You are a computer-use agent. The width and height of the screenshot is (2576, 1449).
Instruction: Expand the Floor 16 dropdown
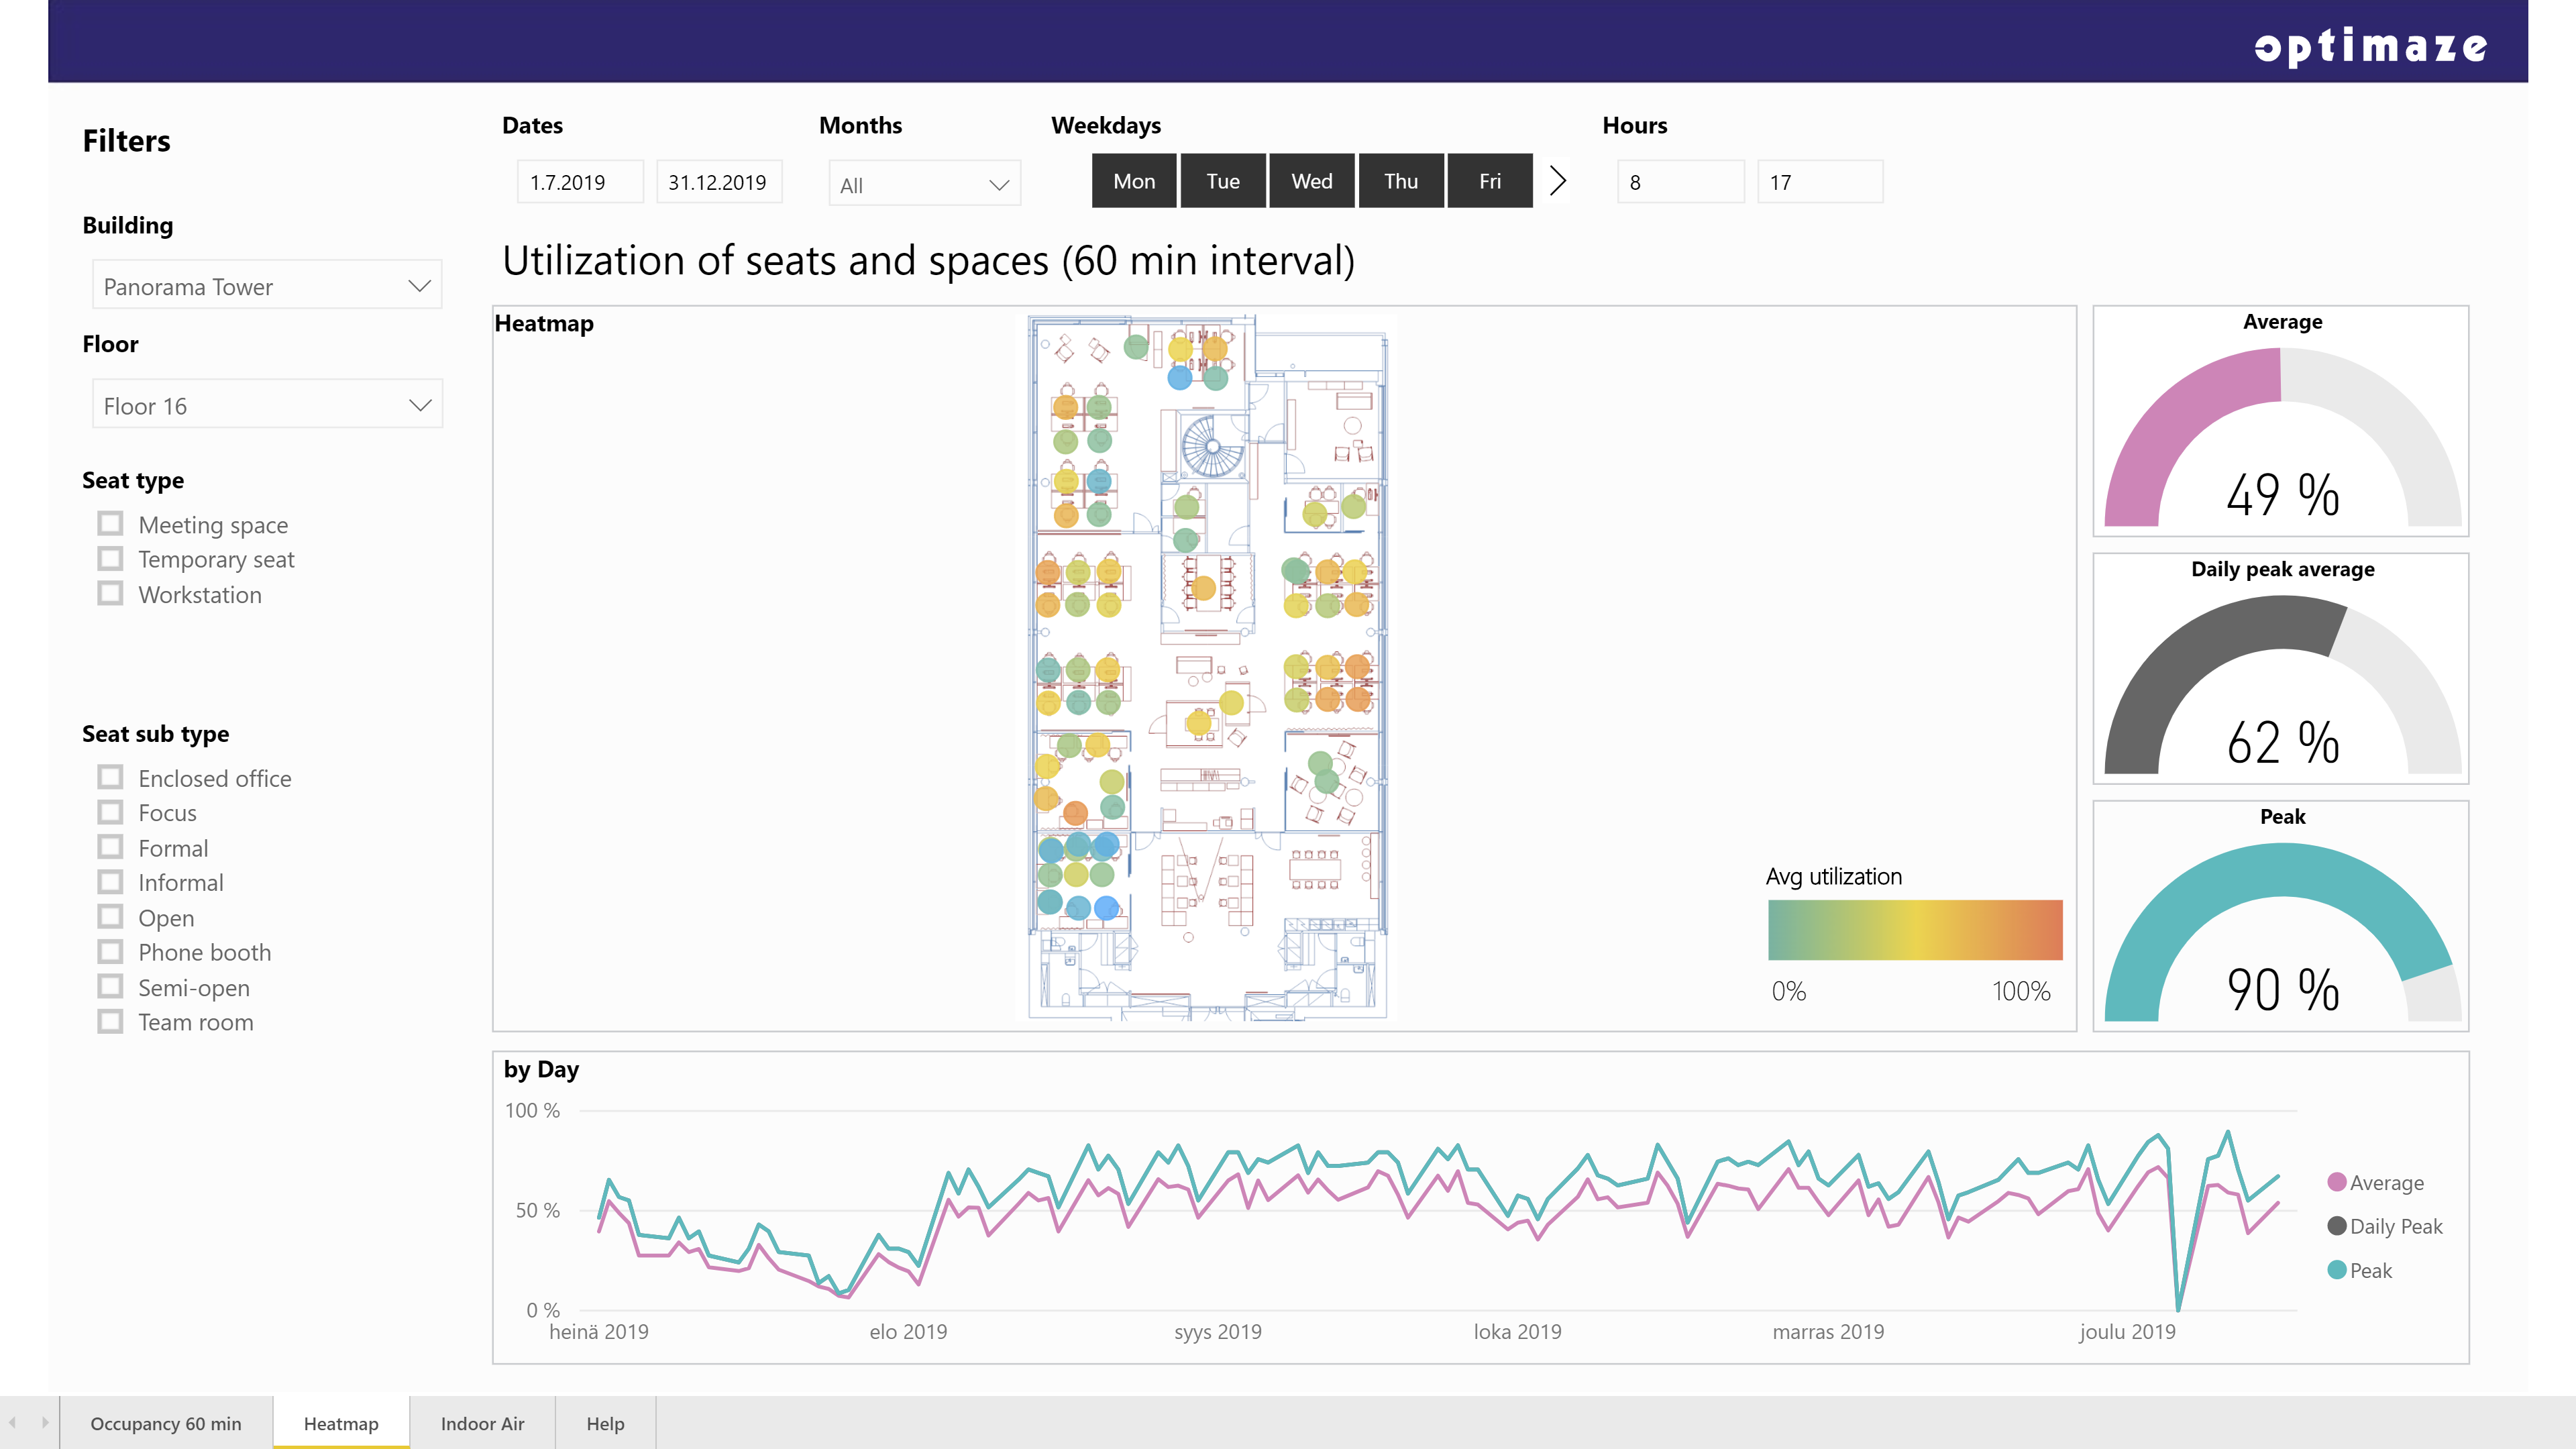click(266, 406)
